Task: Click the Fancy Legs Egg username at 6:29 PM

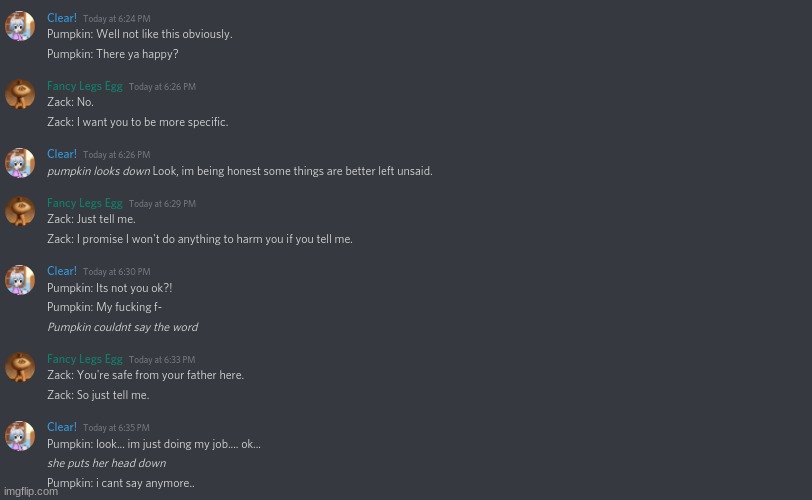Action: pos(85,203)
